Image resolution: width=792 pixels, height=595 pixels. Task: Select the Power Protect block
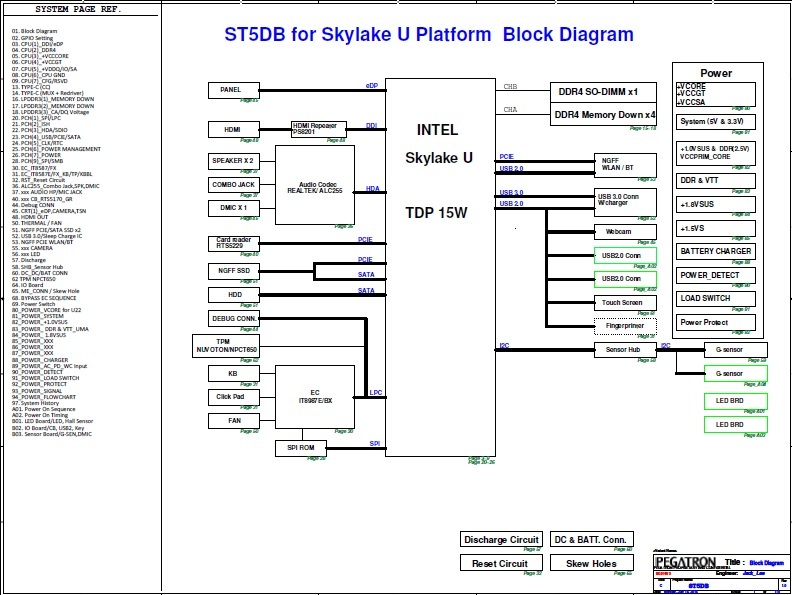716,322
